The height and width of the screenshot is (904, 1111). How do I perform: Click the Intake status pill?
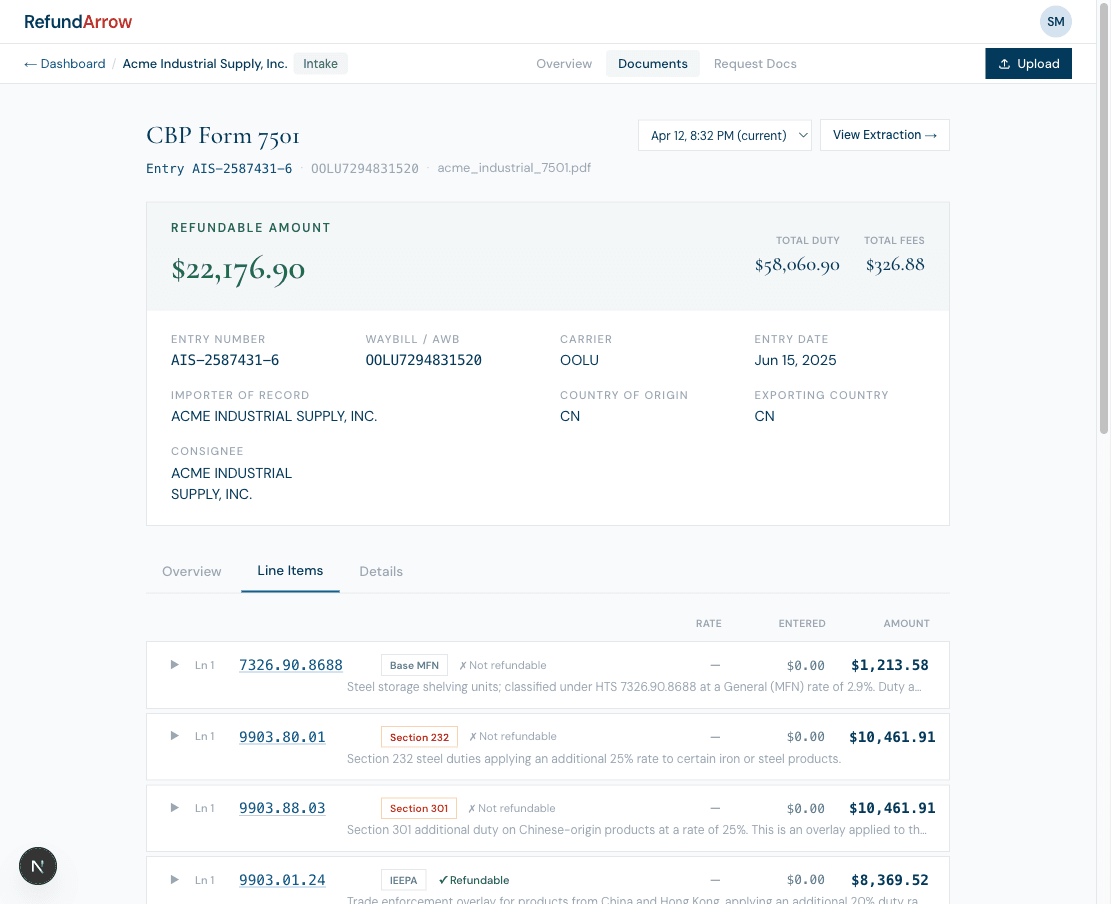320,63
